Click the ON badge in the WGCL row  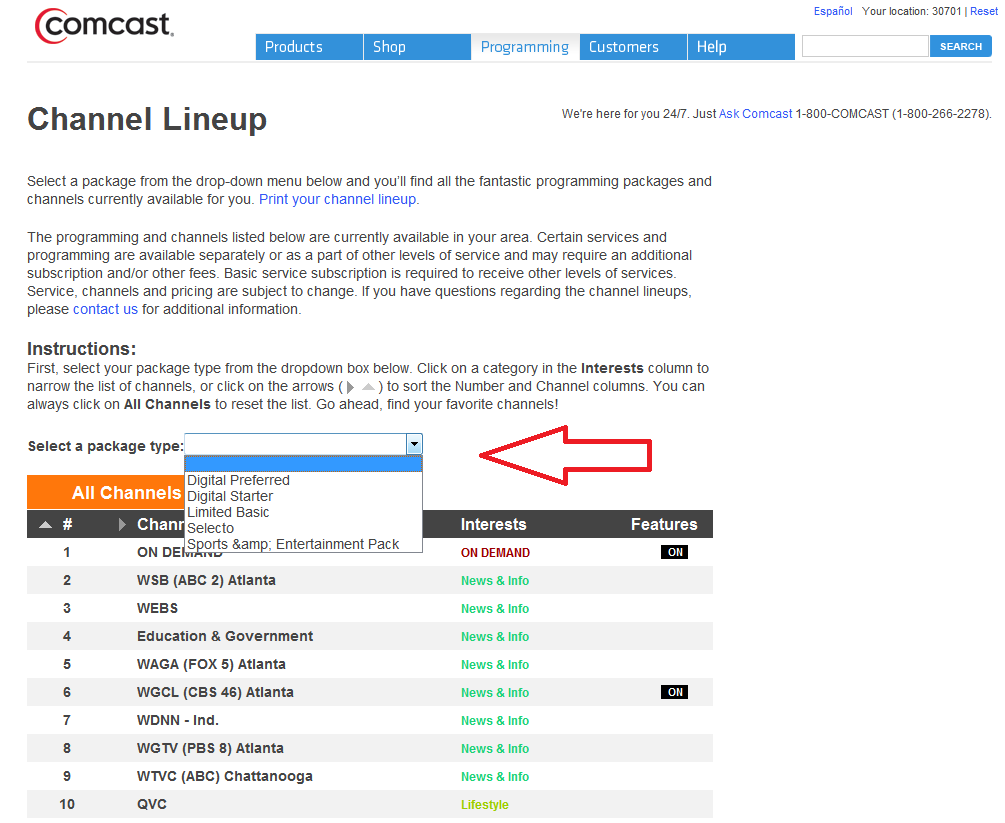pos(674,692)
